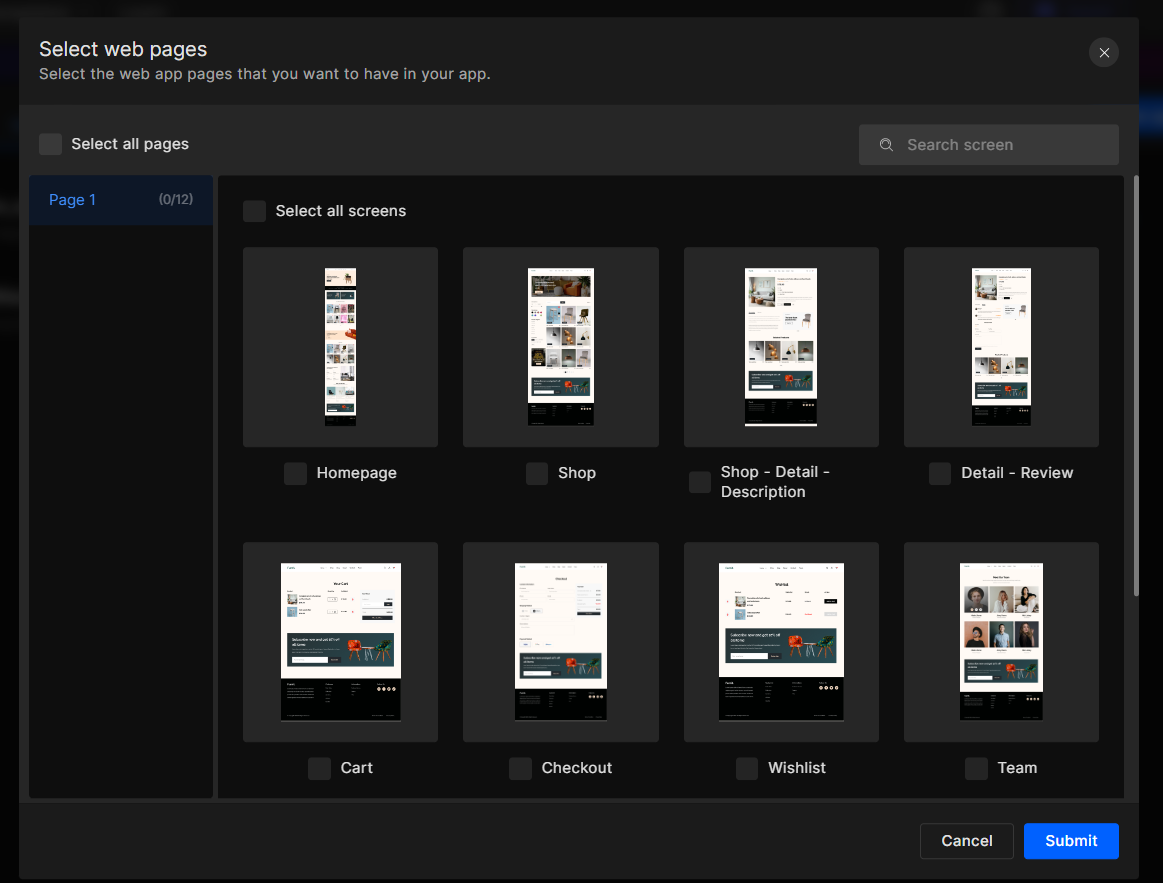Click the Cancel button
This screenshot has width=1163, height=883.
[x=966, y=841]
